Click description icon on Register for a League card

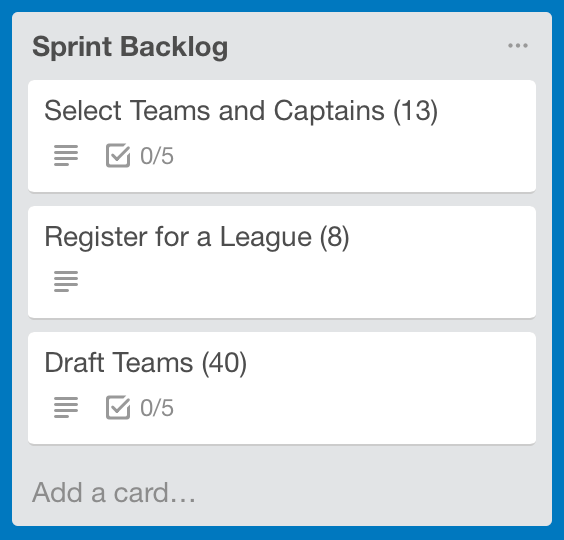(x=66, y=281)
